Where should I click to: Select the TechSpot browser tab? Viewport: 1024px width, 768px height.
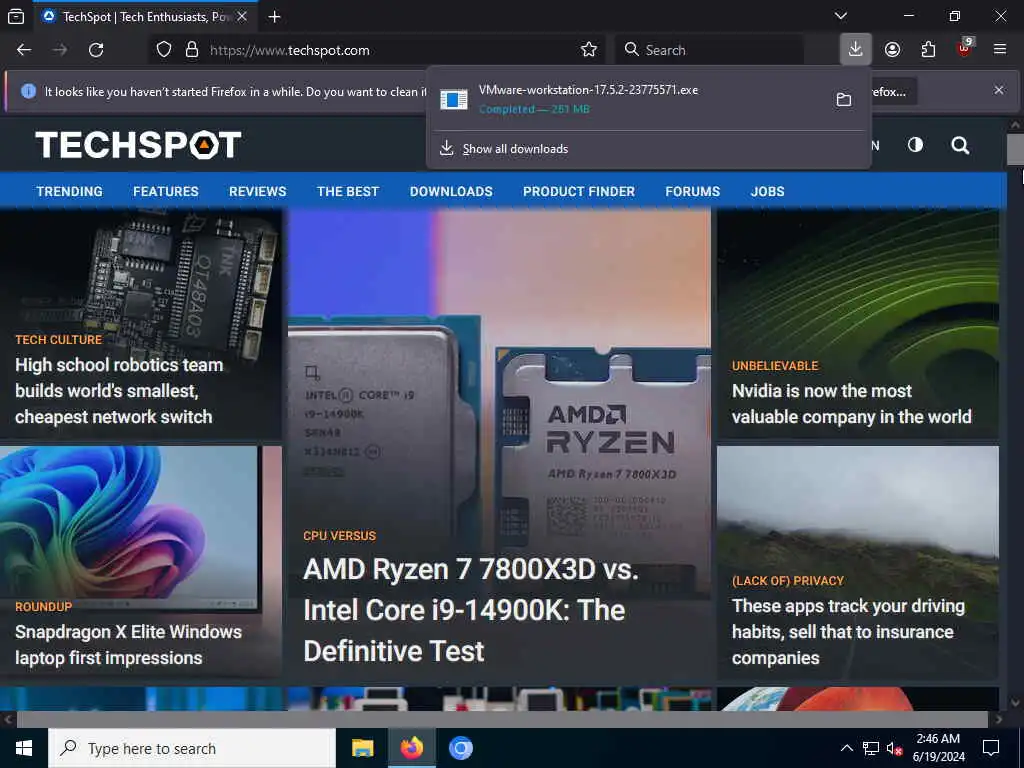(x=145, y=16)
